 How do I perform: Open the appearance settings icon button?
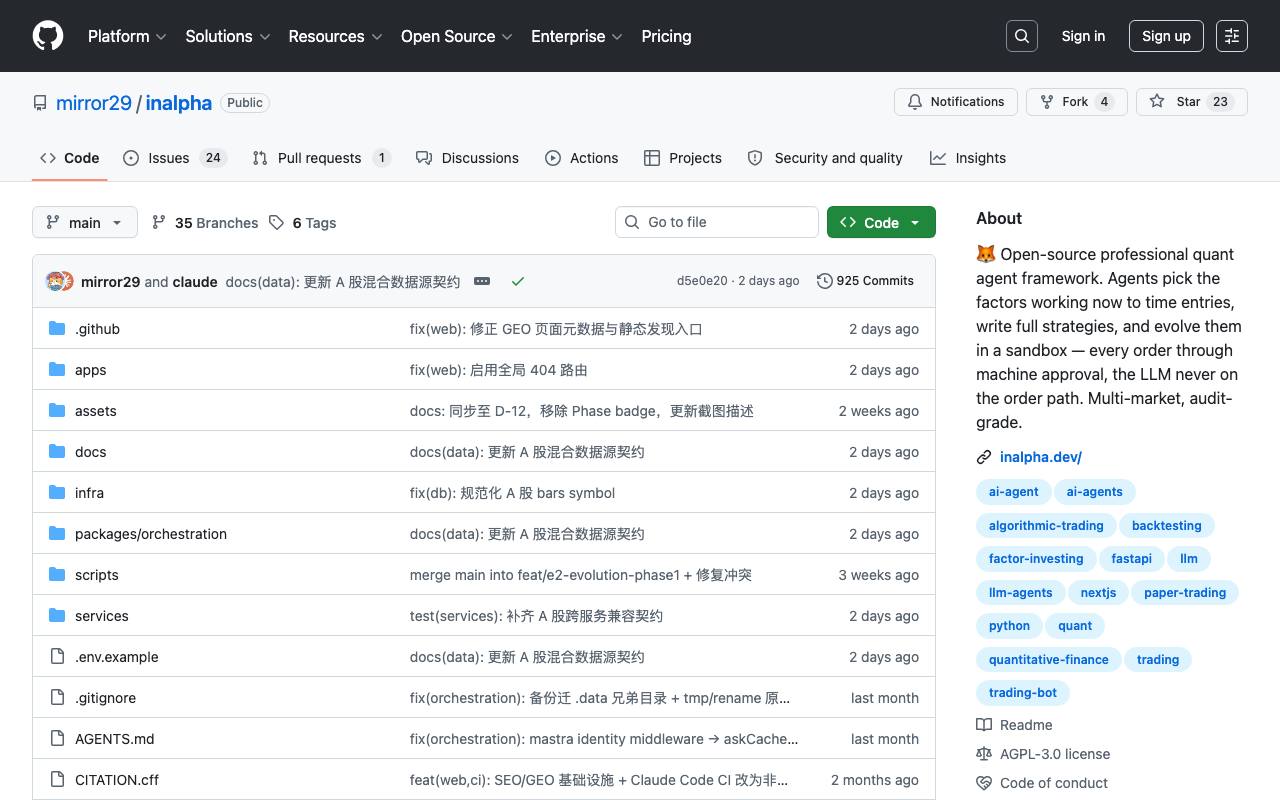click(x=1232, y=36)
